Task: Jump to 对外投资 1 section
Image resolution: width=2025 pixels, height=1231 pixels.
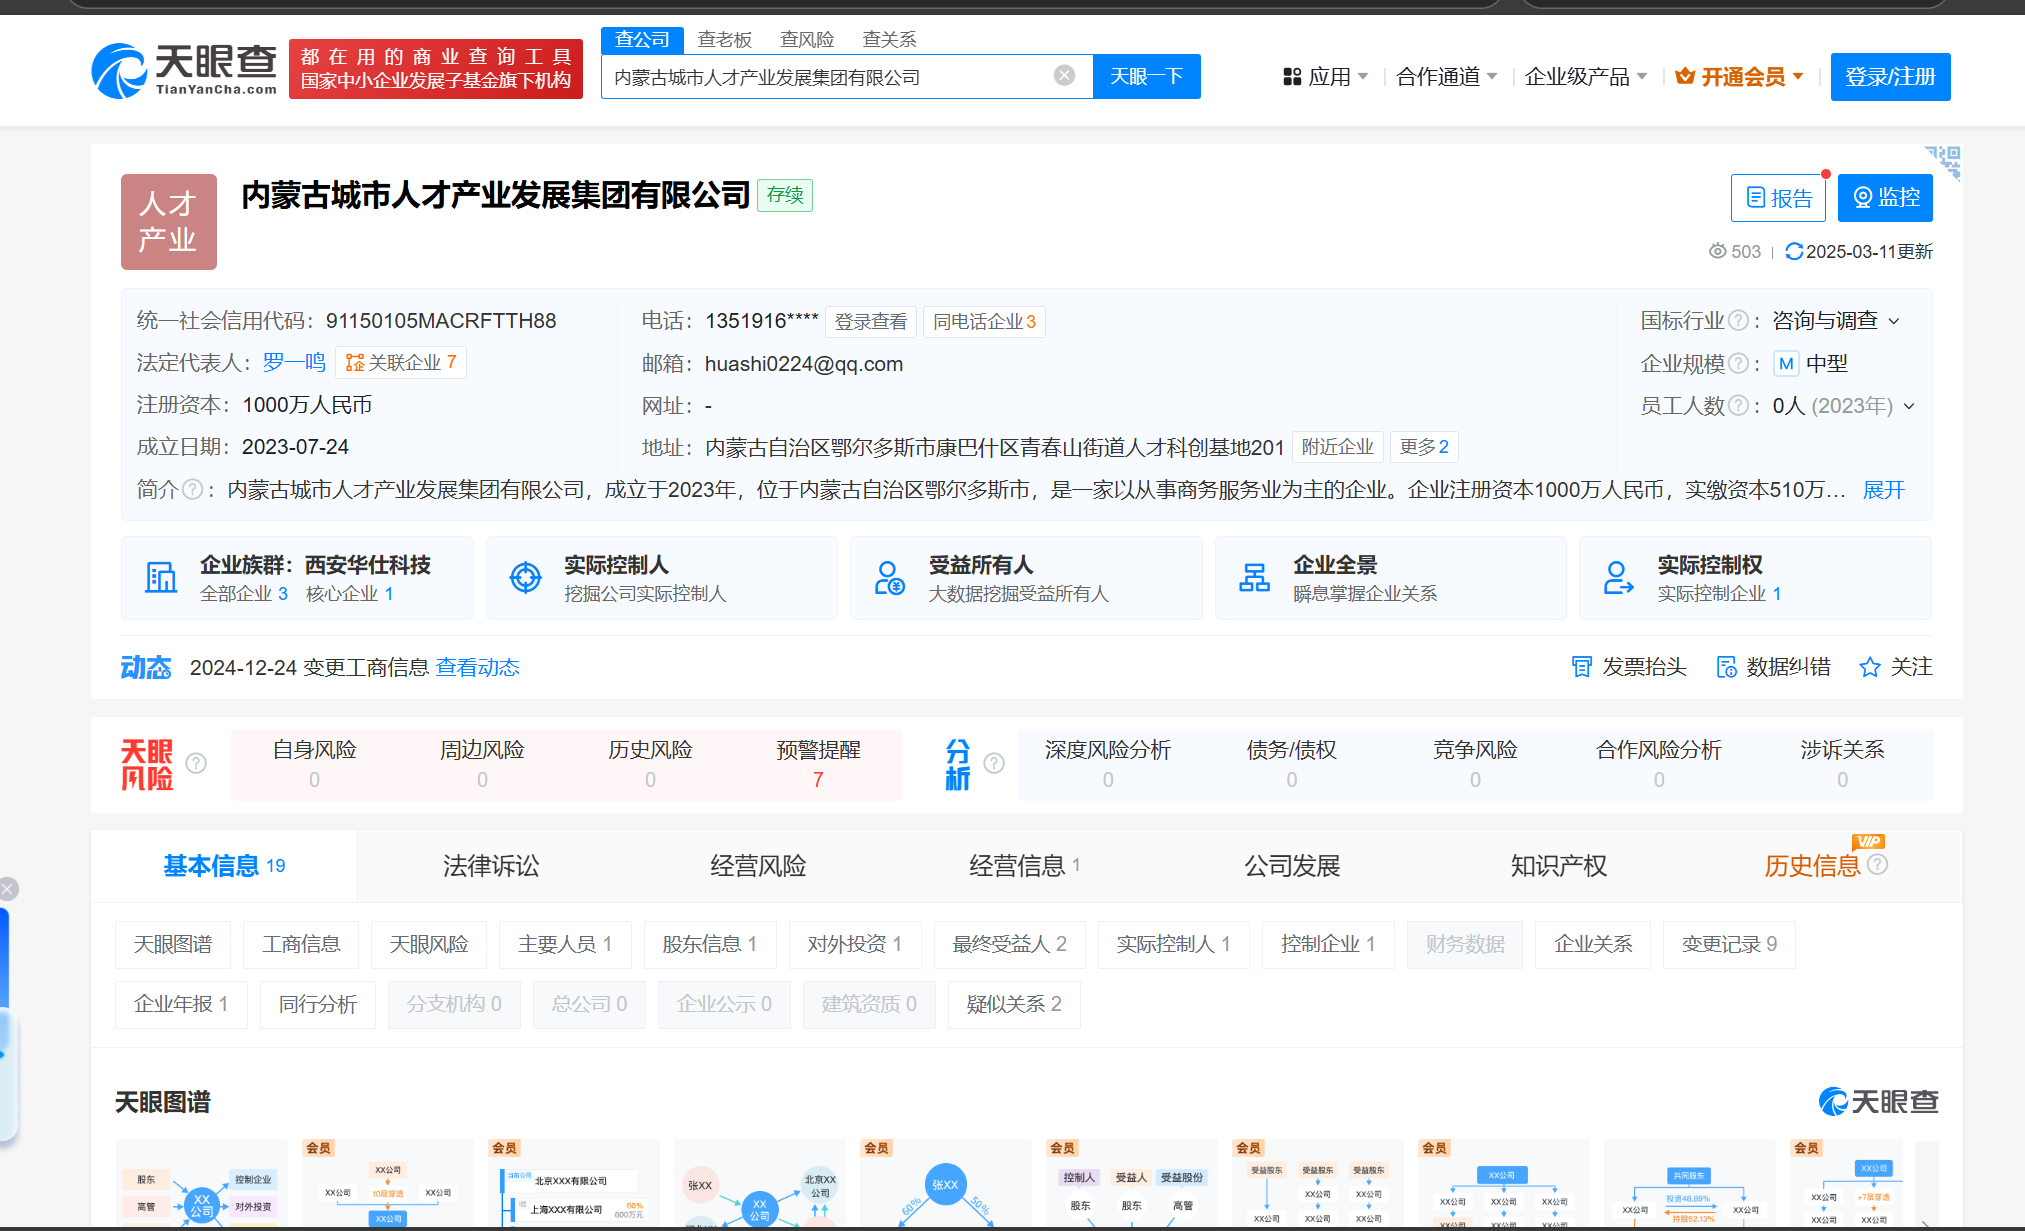Action: [x=855, y=945]
